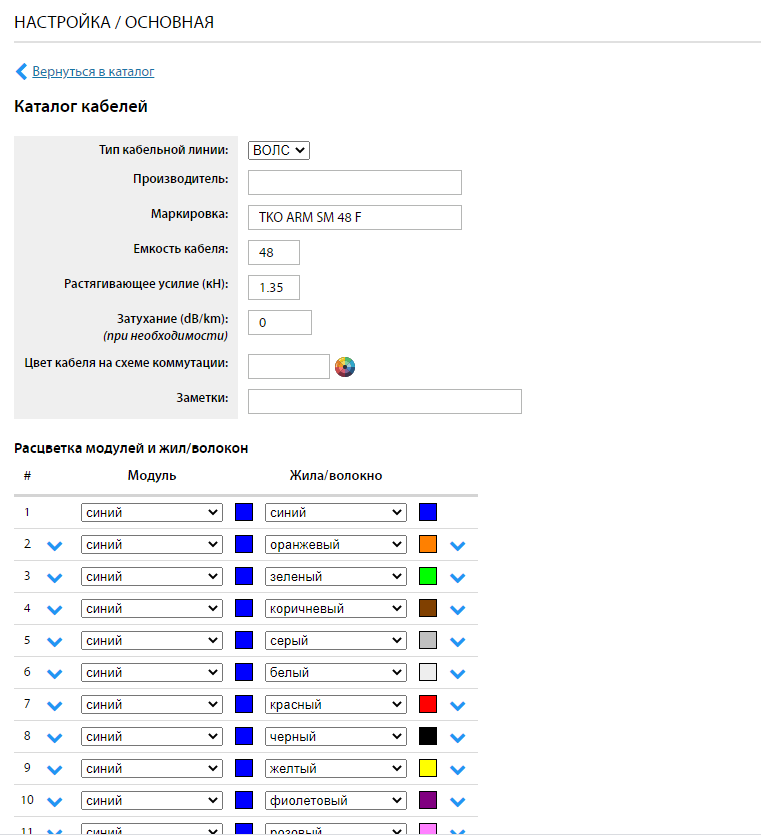This screenshot has width=761, height=838.
Task: Focus the cable color text field
Action: [x=289, y=367]
